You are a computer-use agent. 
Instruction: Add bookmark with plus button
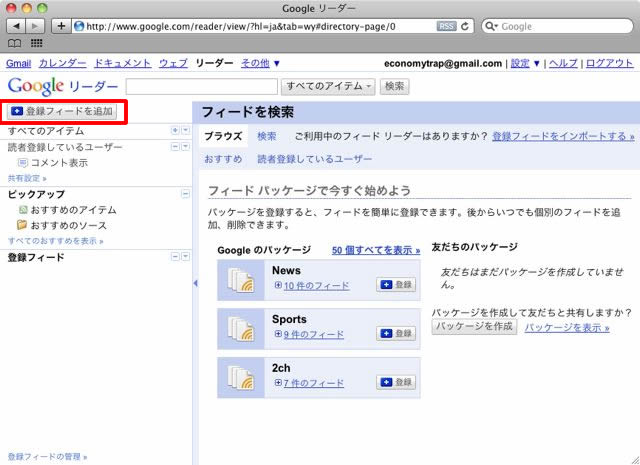(x=61, y=27)
